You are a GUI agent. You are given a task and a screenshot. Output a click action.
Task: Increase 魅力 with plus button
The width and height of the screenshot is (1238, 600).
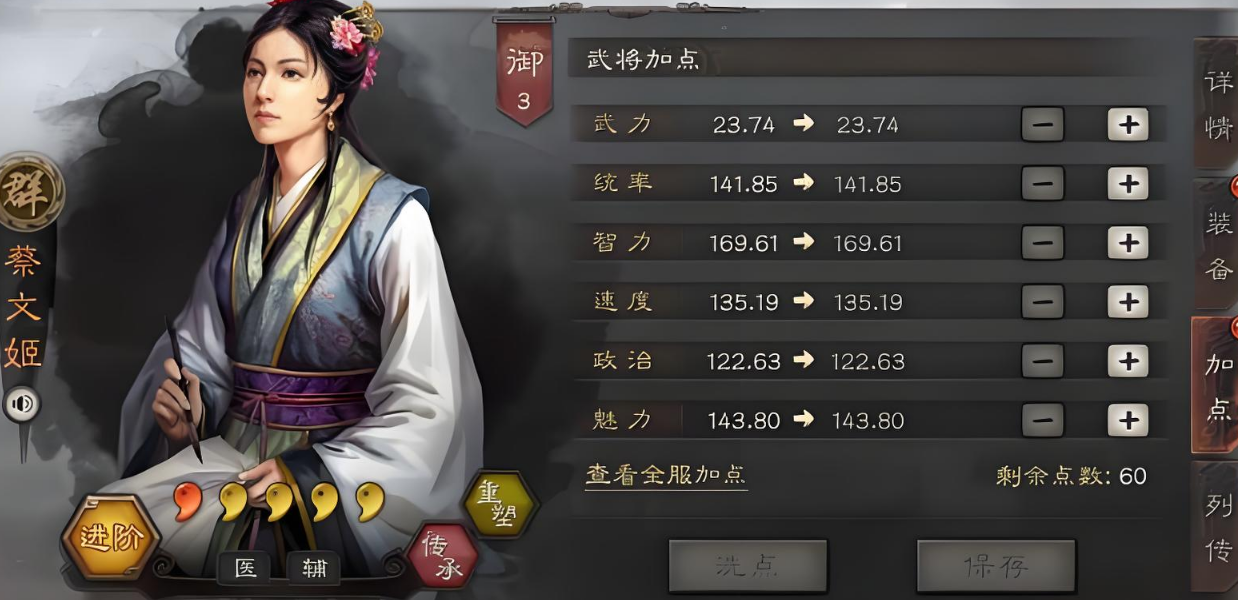pyautogui.click(x=1128, y=420)
